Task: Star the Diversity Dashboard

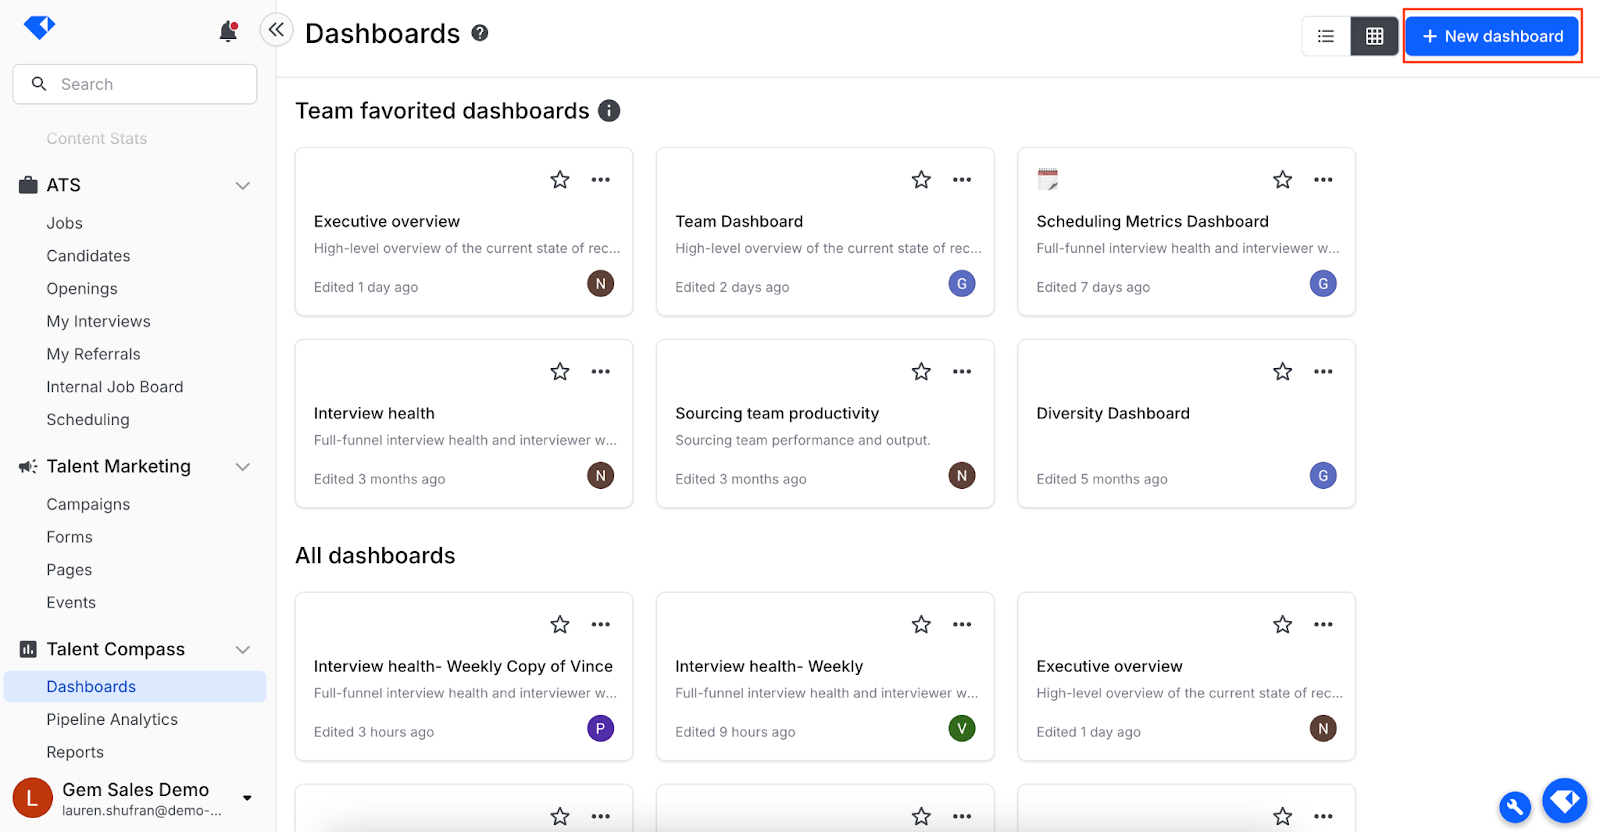Action: (x=1283, y=372)
